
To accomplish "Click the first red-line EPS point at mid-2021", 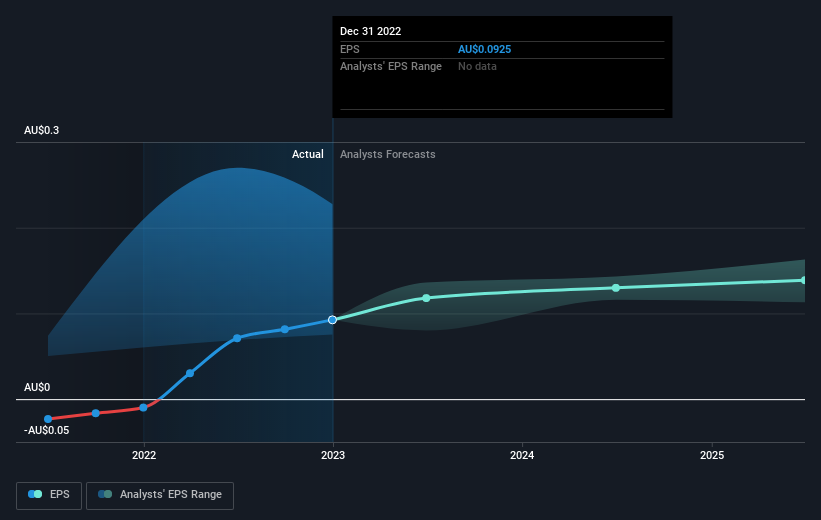I will [48, 419].
